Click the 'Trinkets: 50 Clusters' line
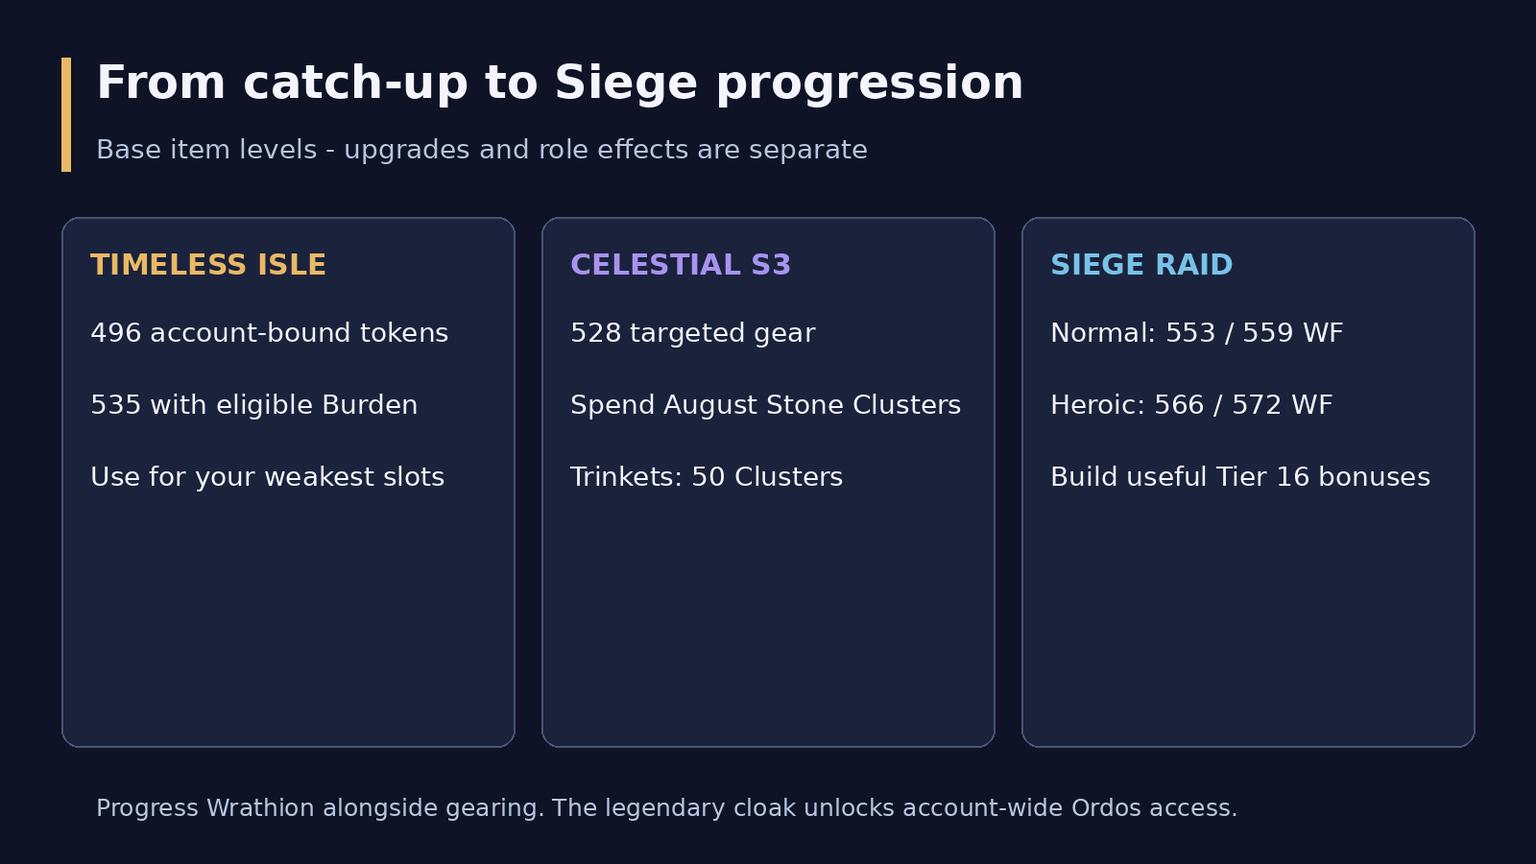 tap(706, 477)
